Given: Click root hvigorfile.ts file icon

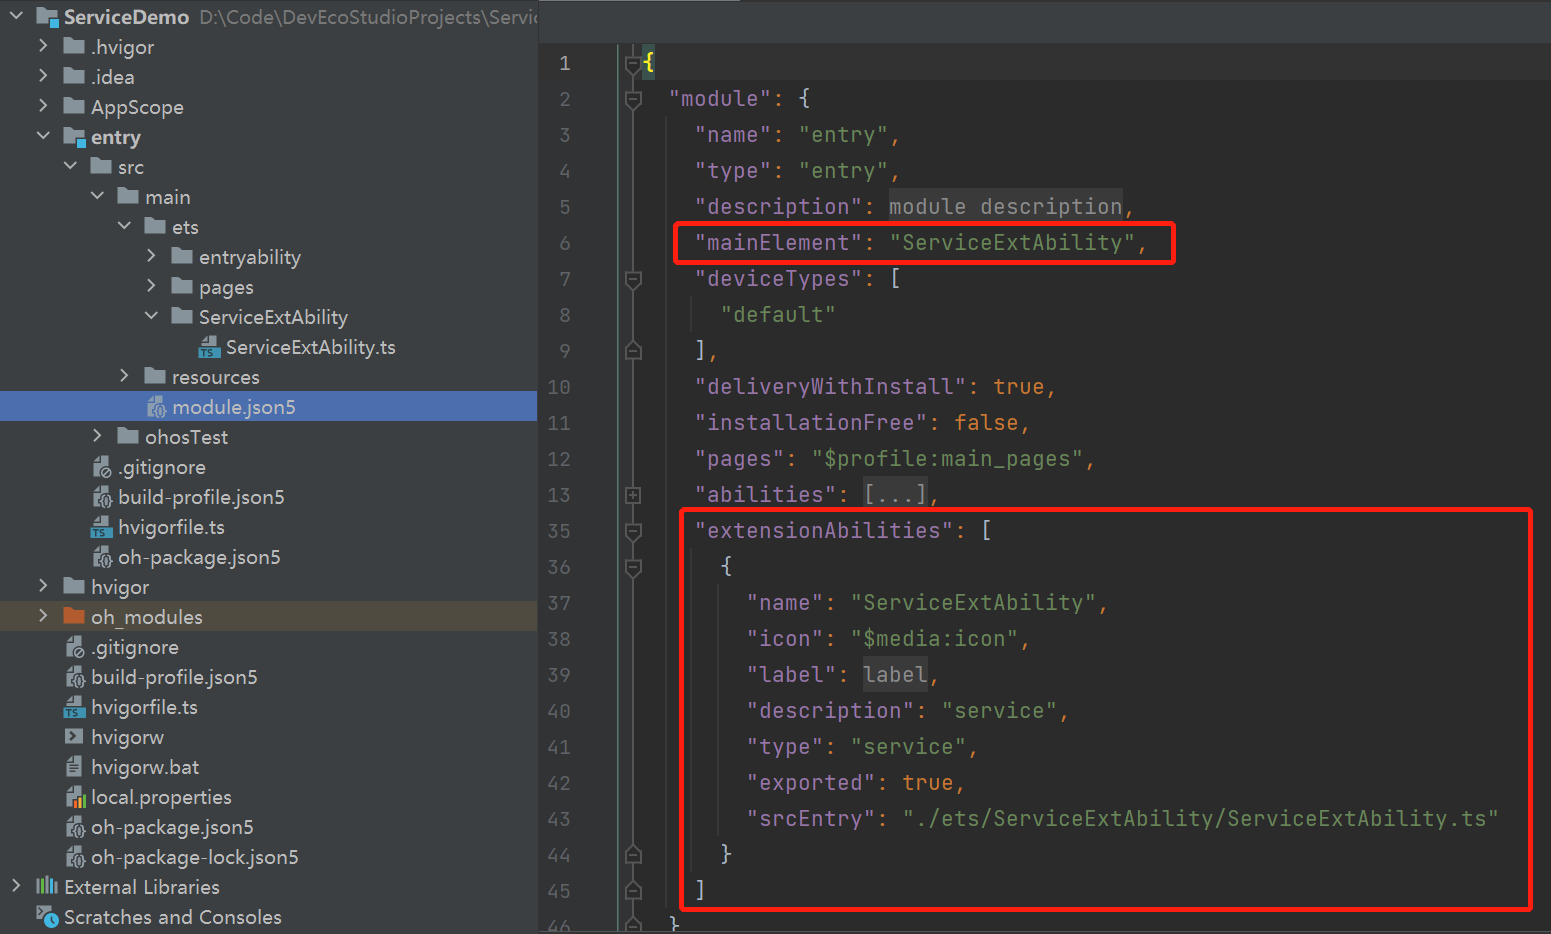Looking at the screenshot, I should (75, 707).
